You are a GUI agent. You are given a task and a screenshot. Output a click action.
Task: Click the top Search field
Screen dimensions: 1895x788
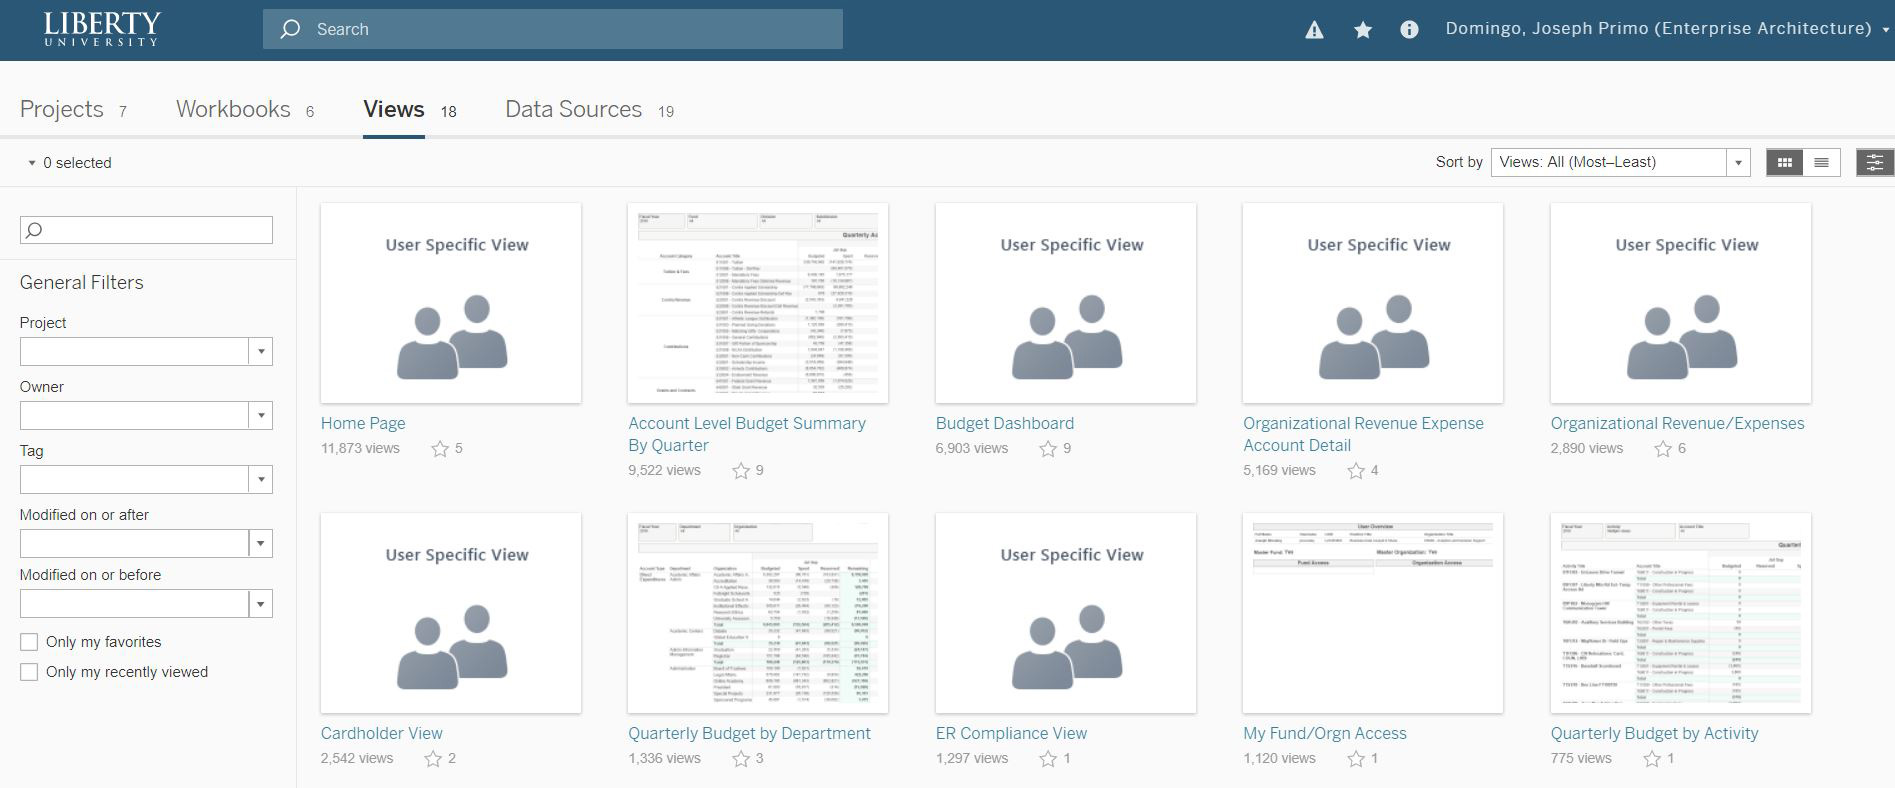click(553, 29)
